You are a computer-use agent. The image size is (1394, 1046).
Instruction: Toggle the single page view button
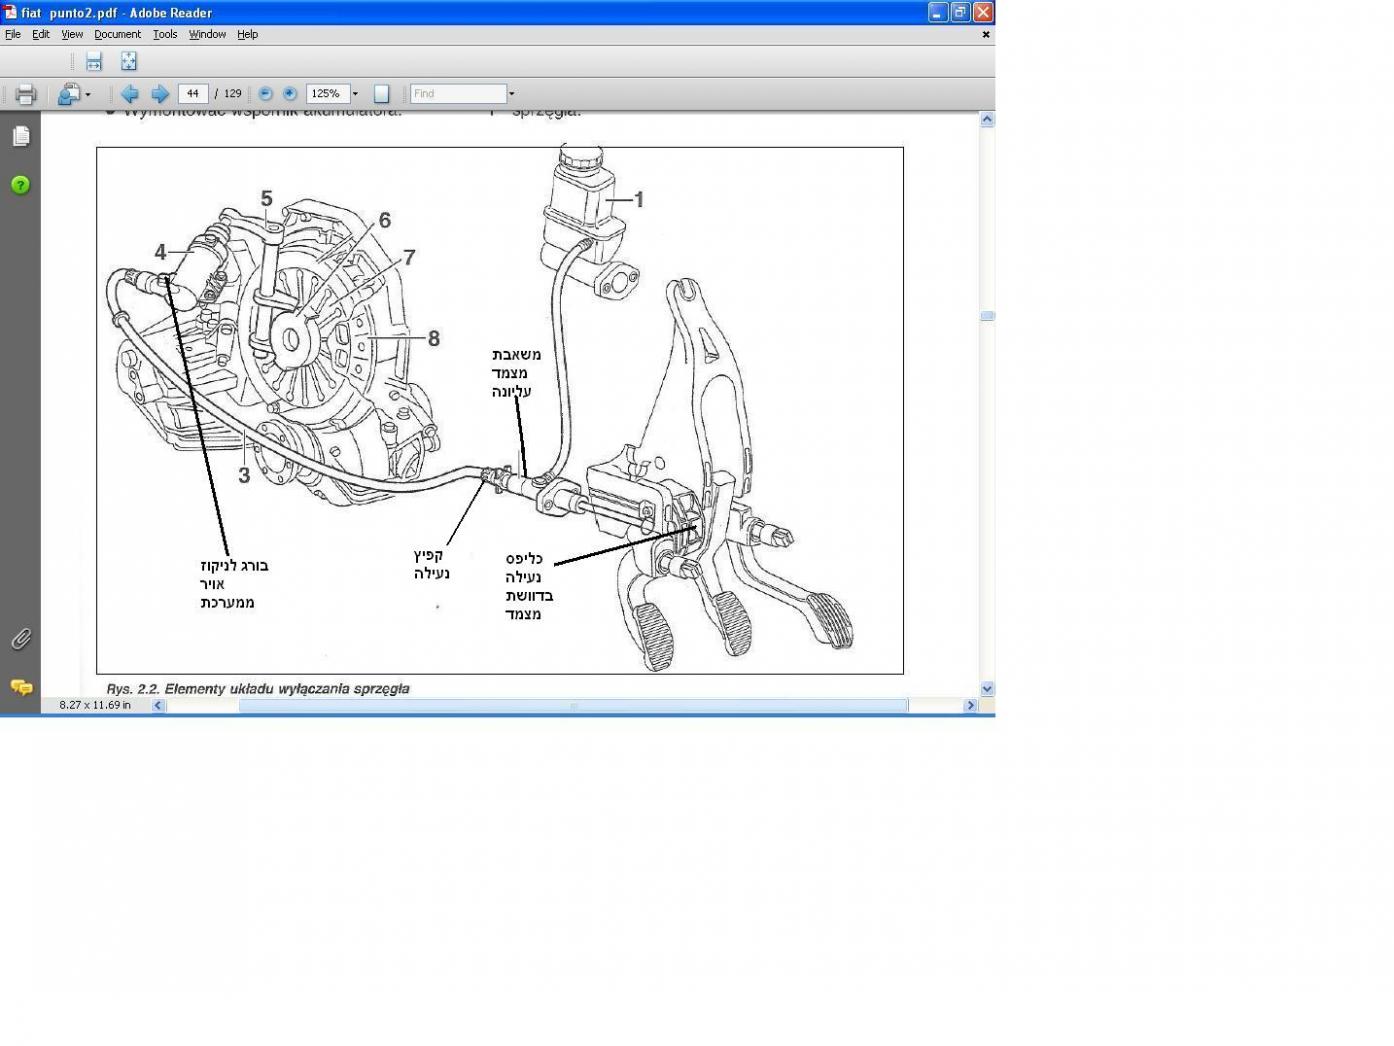click(381, 94)
